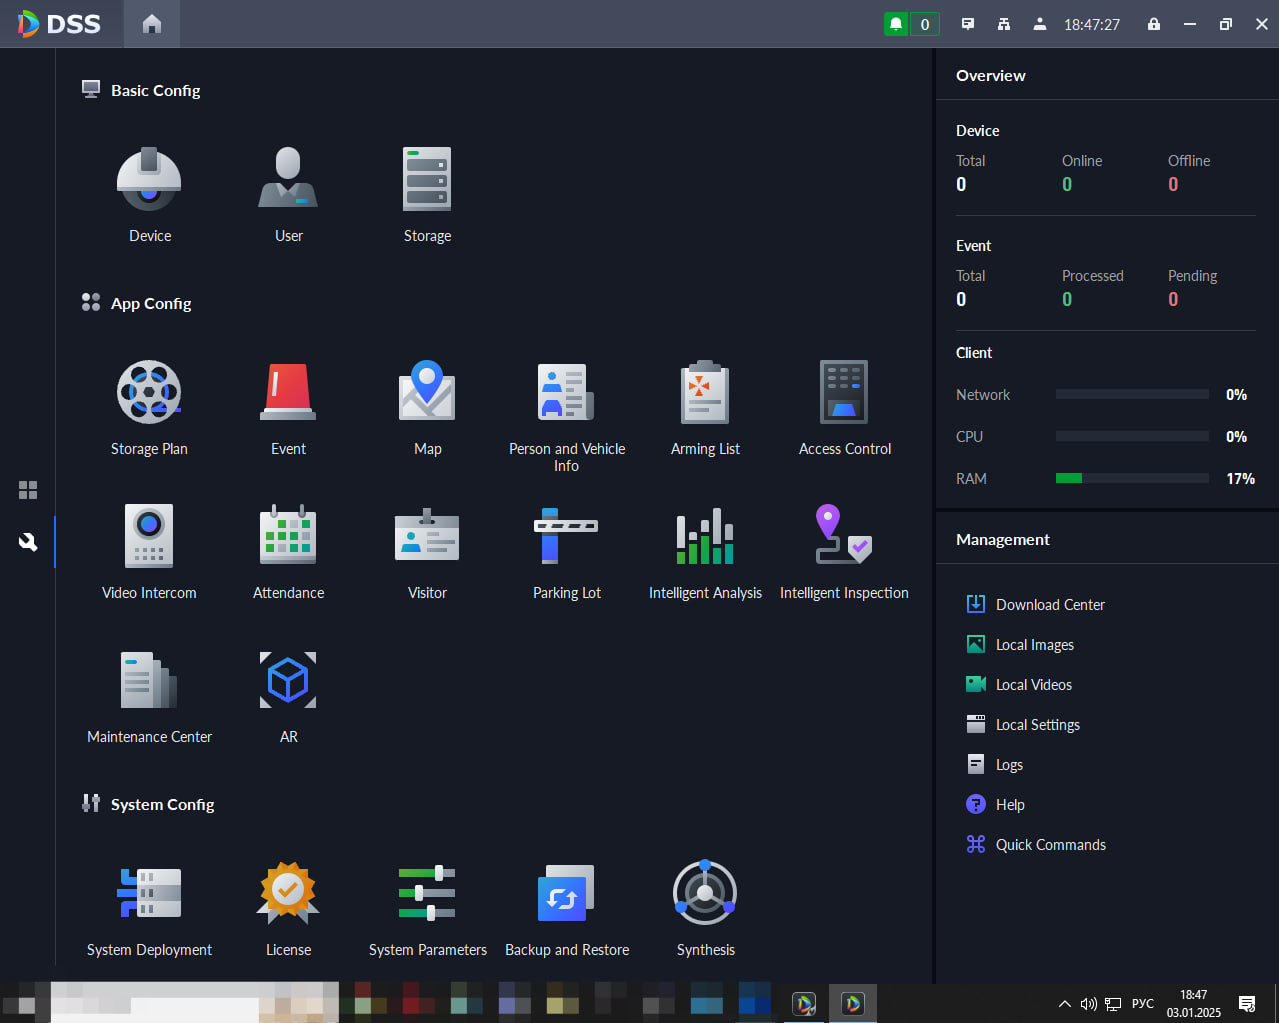The width and height of the screenshot is (1279, 1023).
Task: Open Intelligent Analysis module
Action: pyautogui.click(x=705, y=536)
